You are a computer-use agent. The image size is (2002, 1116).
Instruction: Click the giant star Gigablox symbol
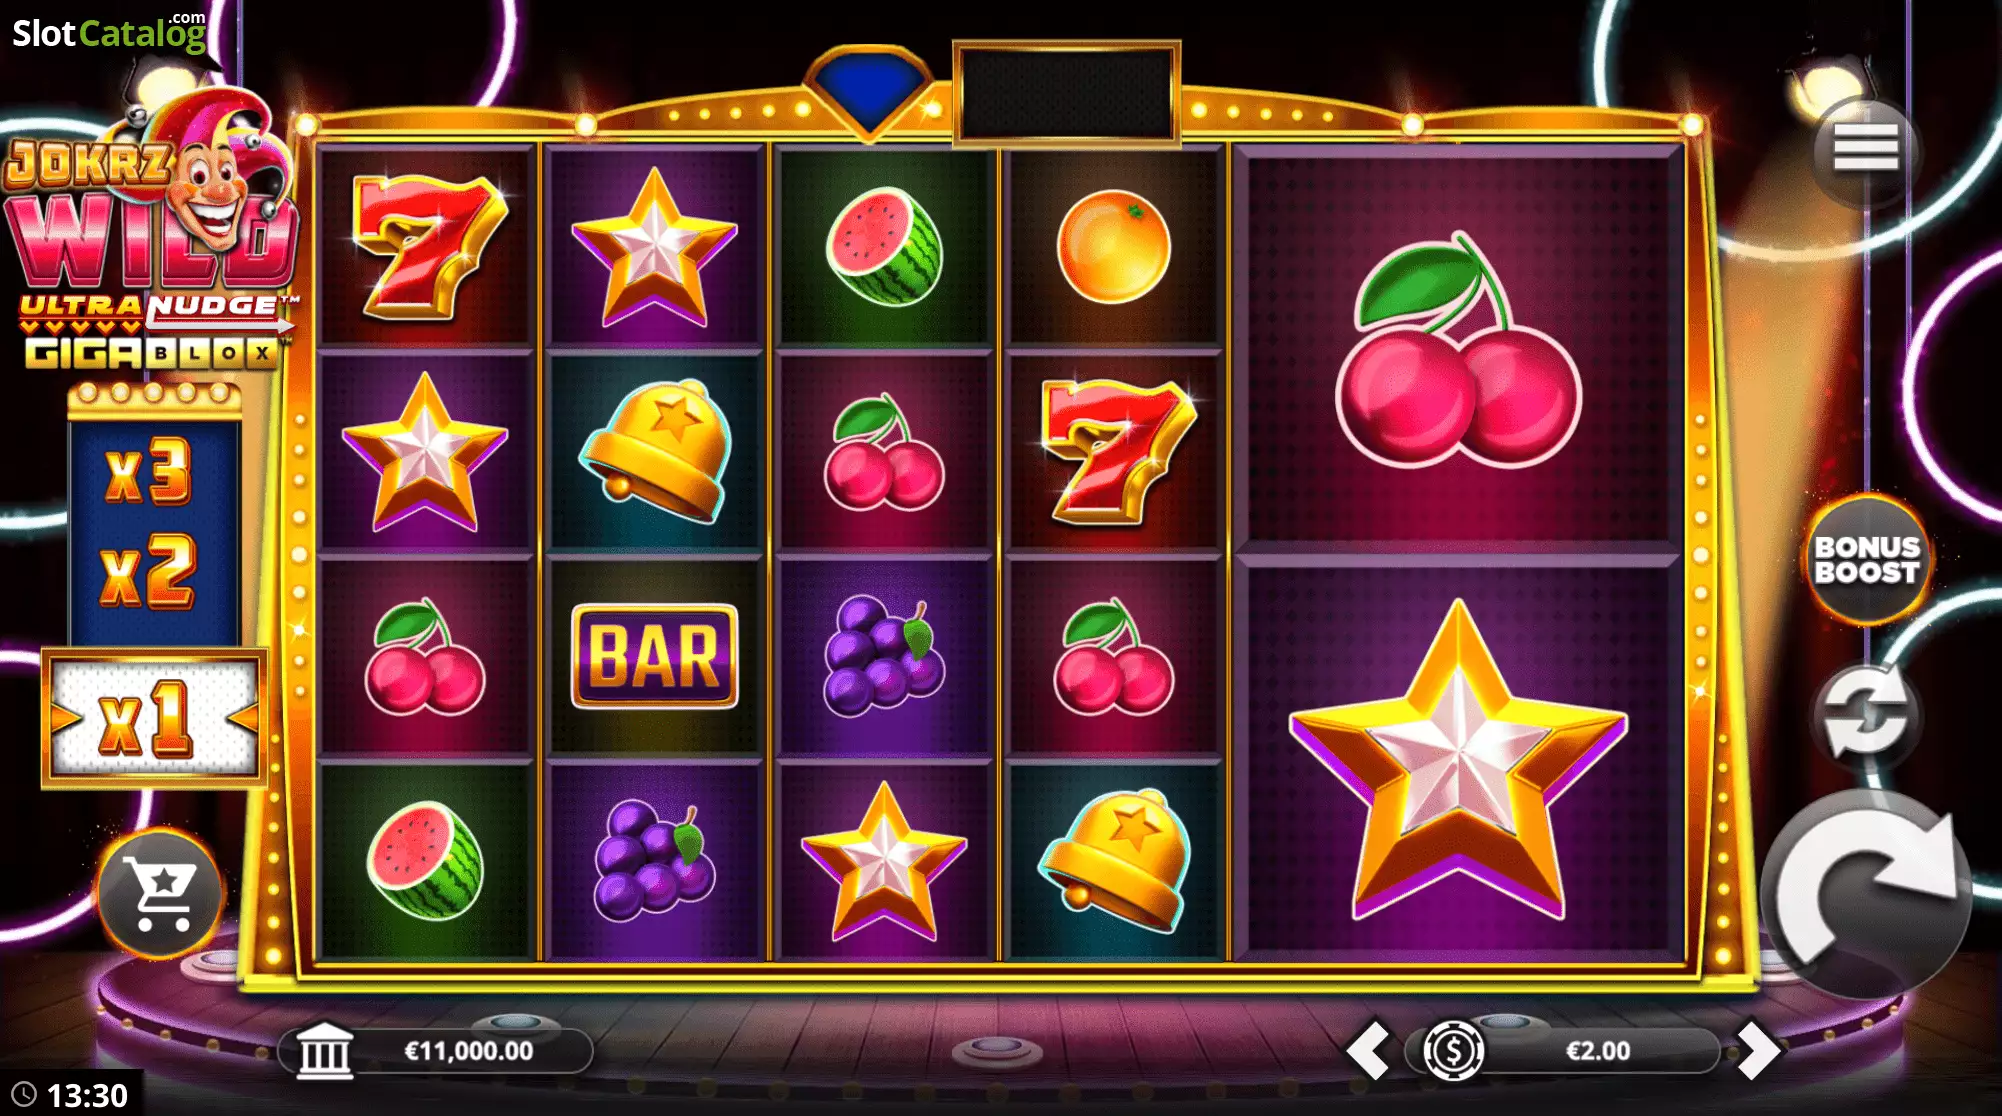(x=1459, y=761)
